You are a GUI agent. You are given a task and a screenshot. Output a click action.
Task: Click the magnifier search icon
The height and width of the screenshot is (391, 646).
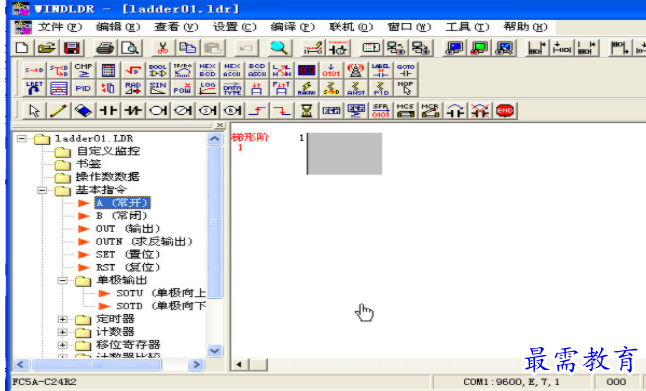[279, 48]
